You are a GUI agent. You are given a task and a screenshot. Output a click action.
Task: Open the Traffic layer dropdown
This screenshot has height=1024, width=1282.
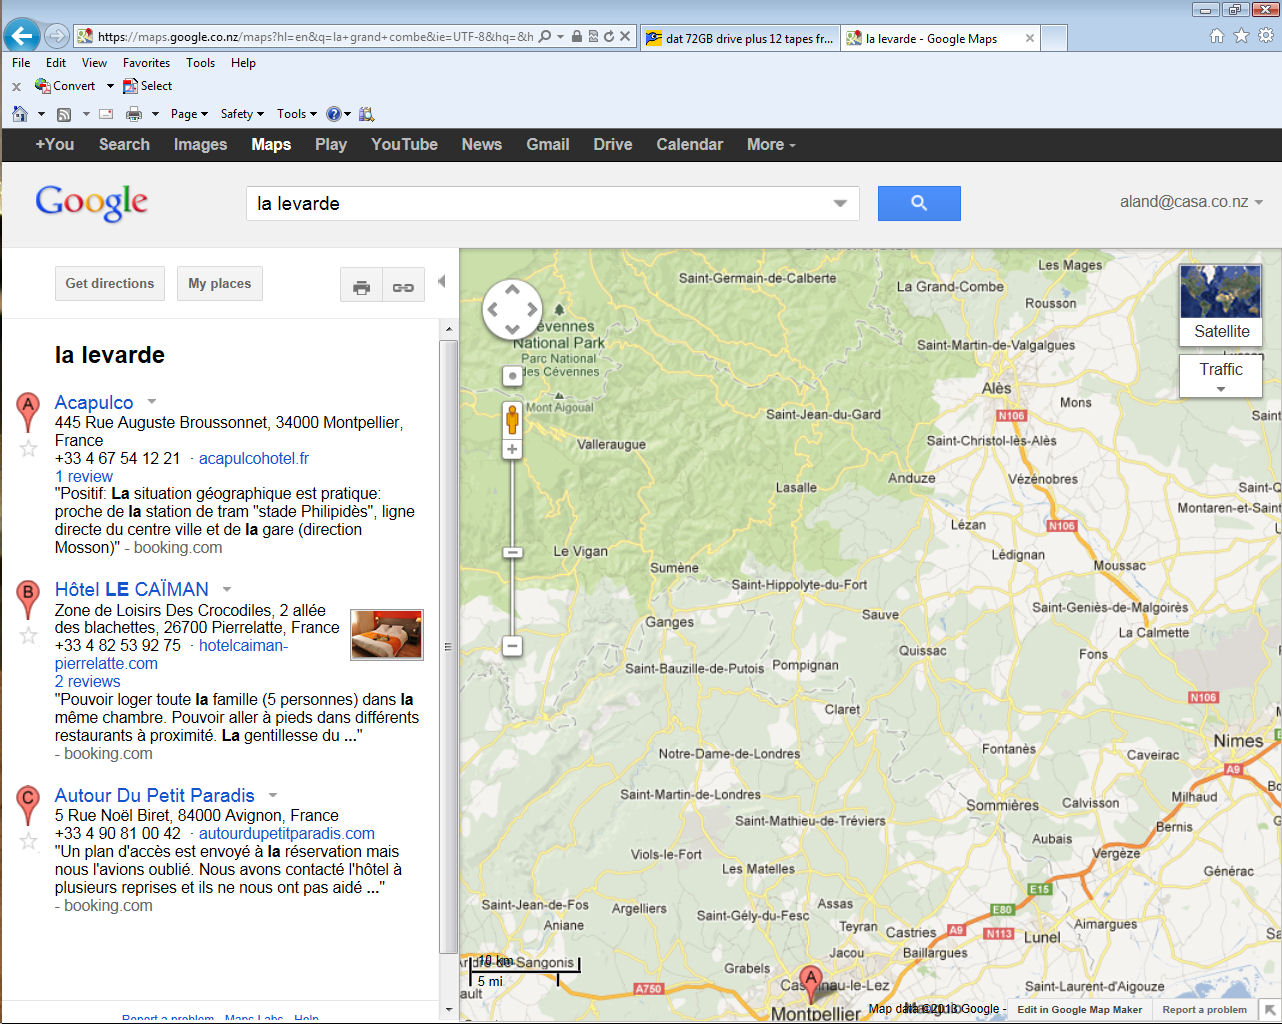point(1221,376)
